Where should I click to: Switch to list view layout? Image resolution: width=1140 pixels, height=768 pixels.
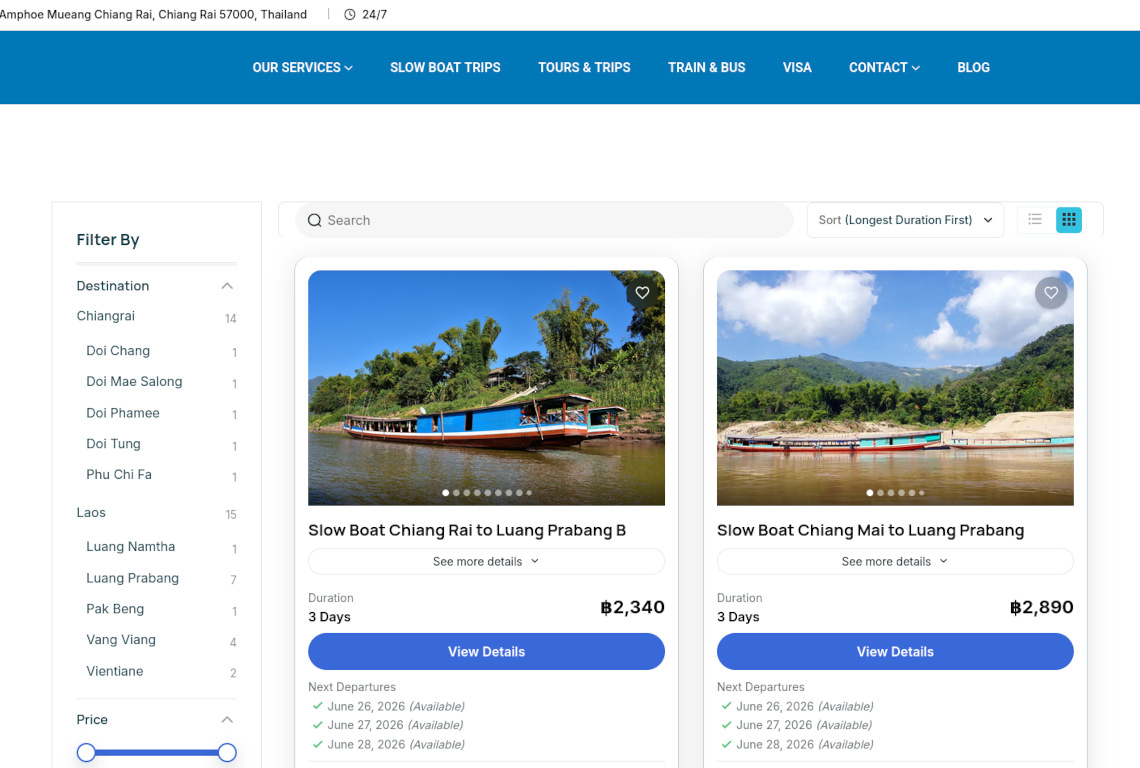pos(1035,220)
